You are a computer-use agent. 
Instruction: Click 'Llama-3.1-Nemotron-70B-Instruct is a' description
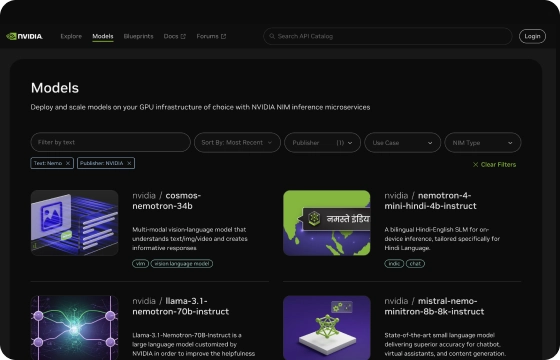pos(194,344)
